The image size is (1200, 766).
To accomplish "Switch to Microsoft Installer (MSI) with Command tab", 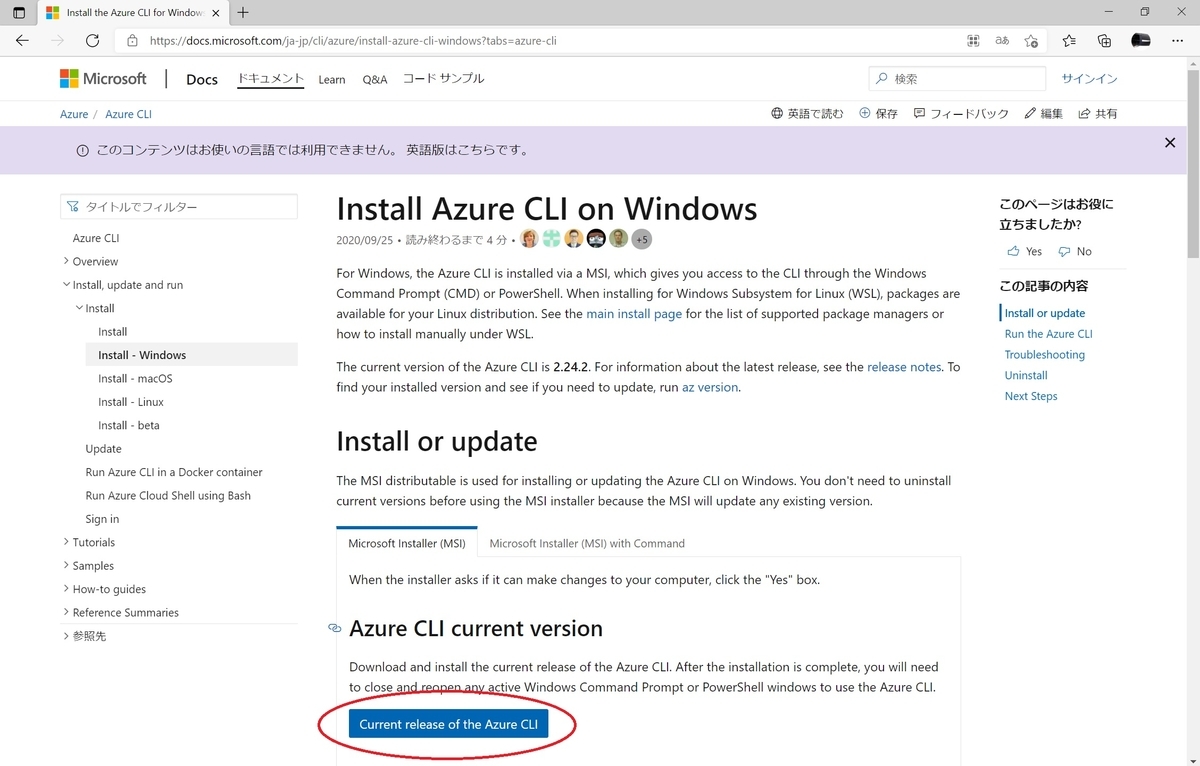I will 587,543.
